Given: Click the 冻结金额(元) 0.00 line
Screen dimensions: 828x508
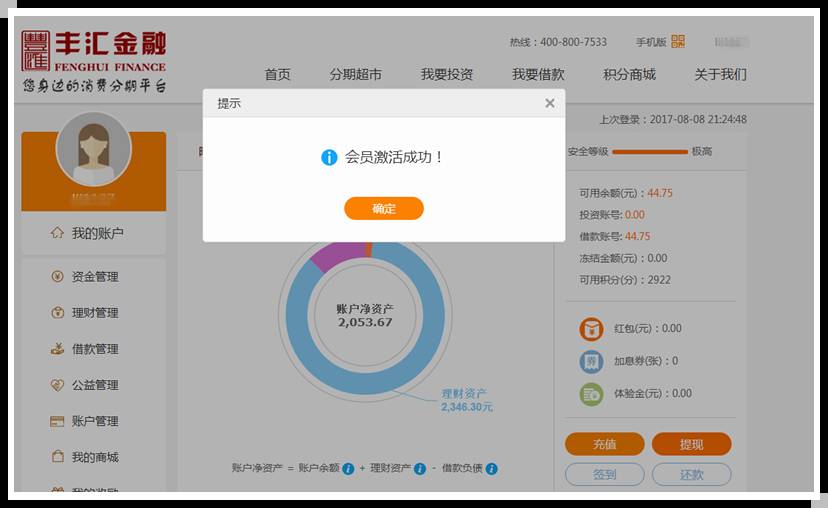Looking at the screenshot, I should pos(623,258).
